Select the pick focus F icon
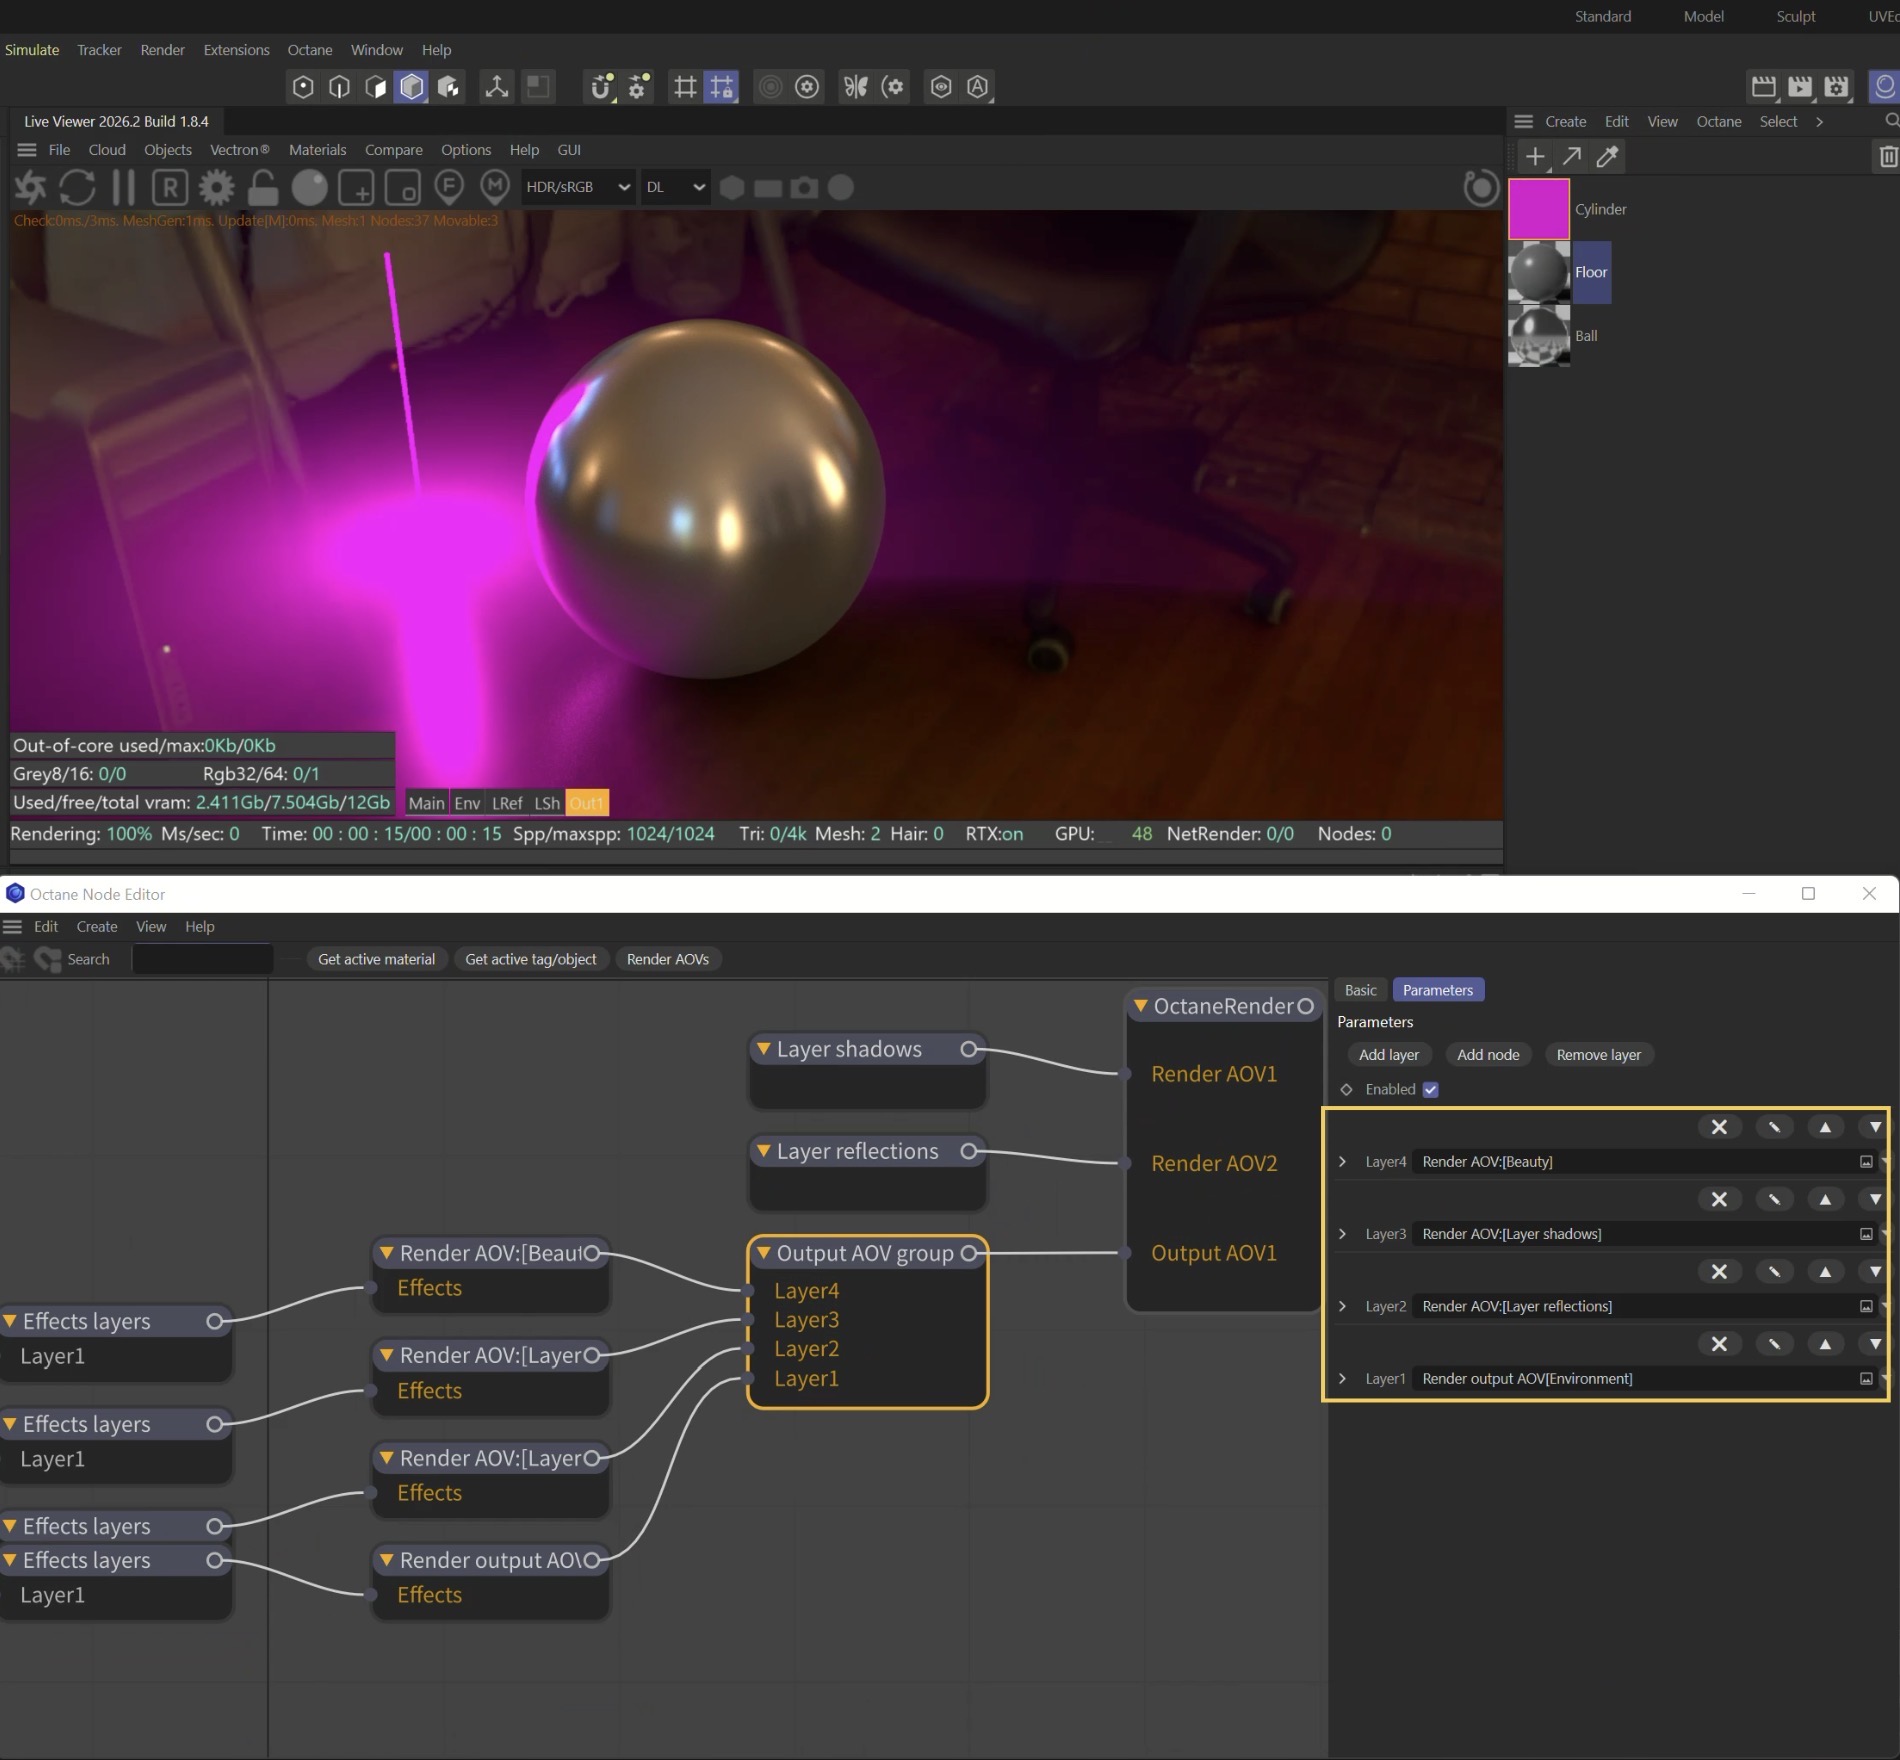1900x1760 pixels. click(449, 186)
